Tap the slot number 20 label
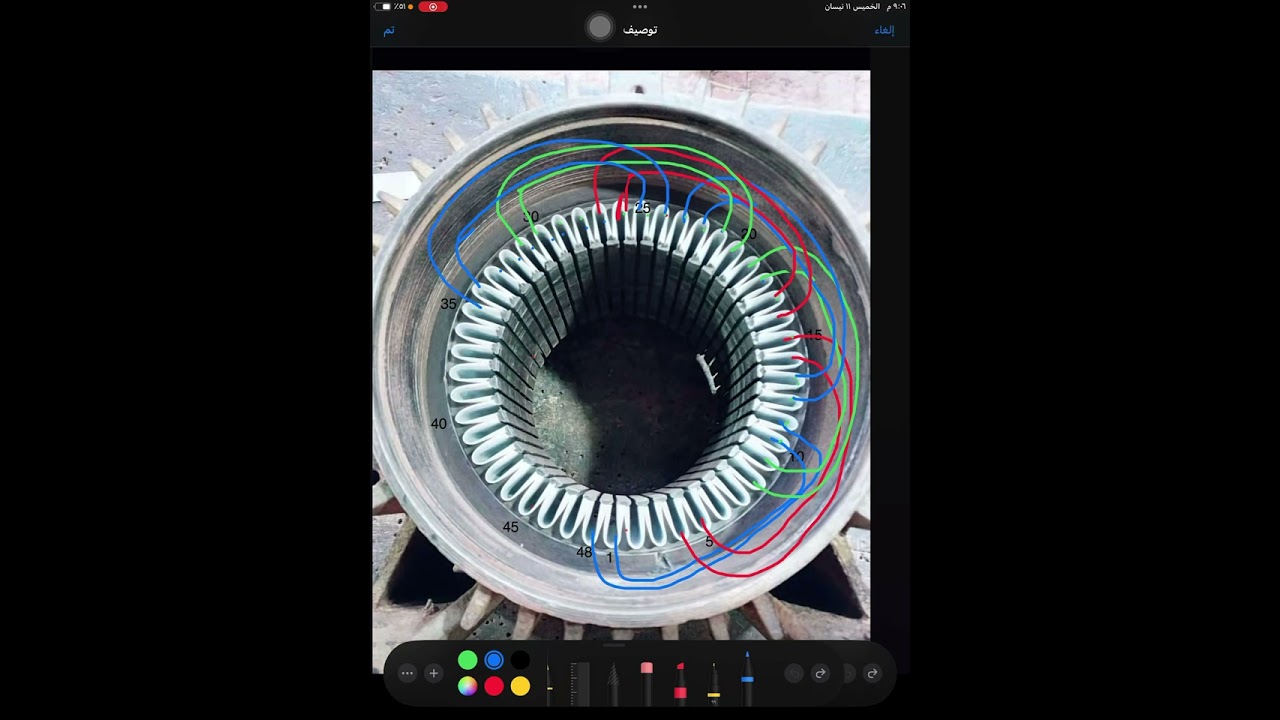 point(748,234)
